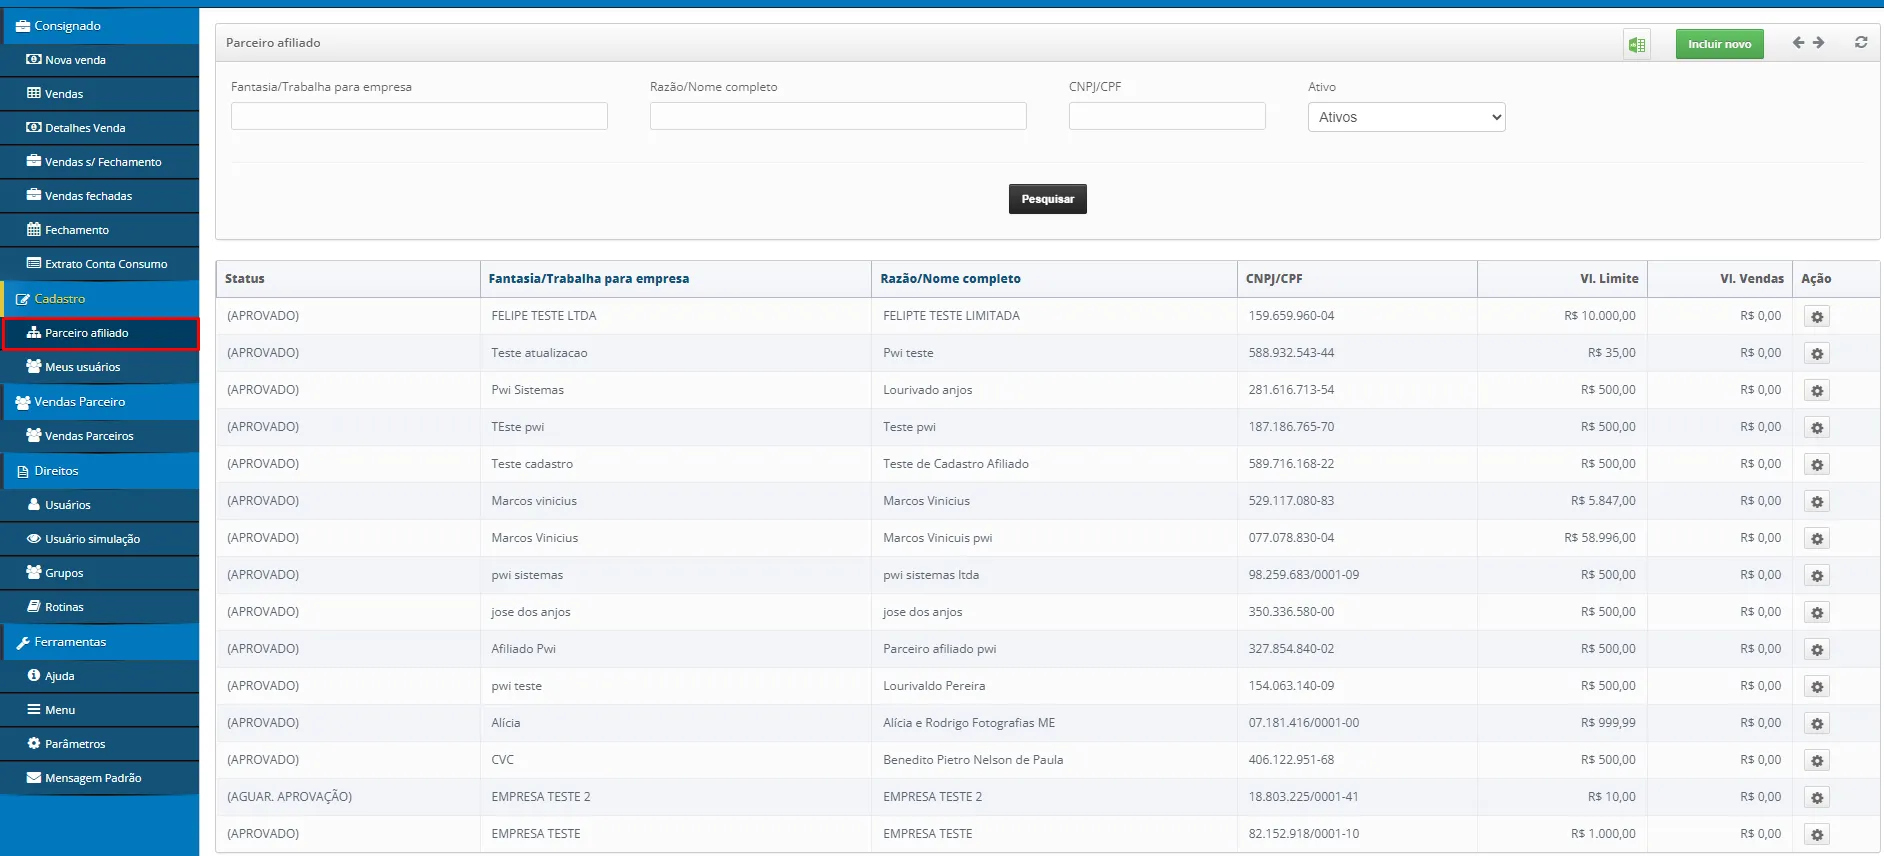Open gear action for FELIPE TESTE LTDA
The image size is (1884, 856).
click(1817, 317)
